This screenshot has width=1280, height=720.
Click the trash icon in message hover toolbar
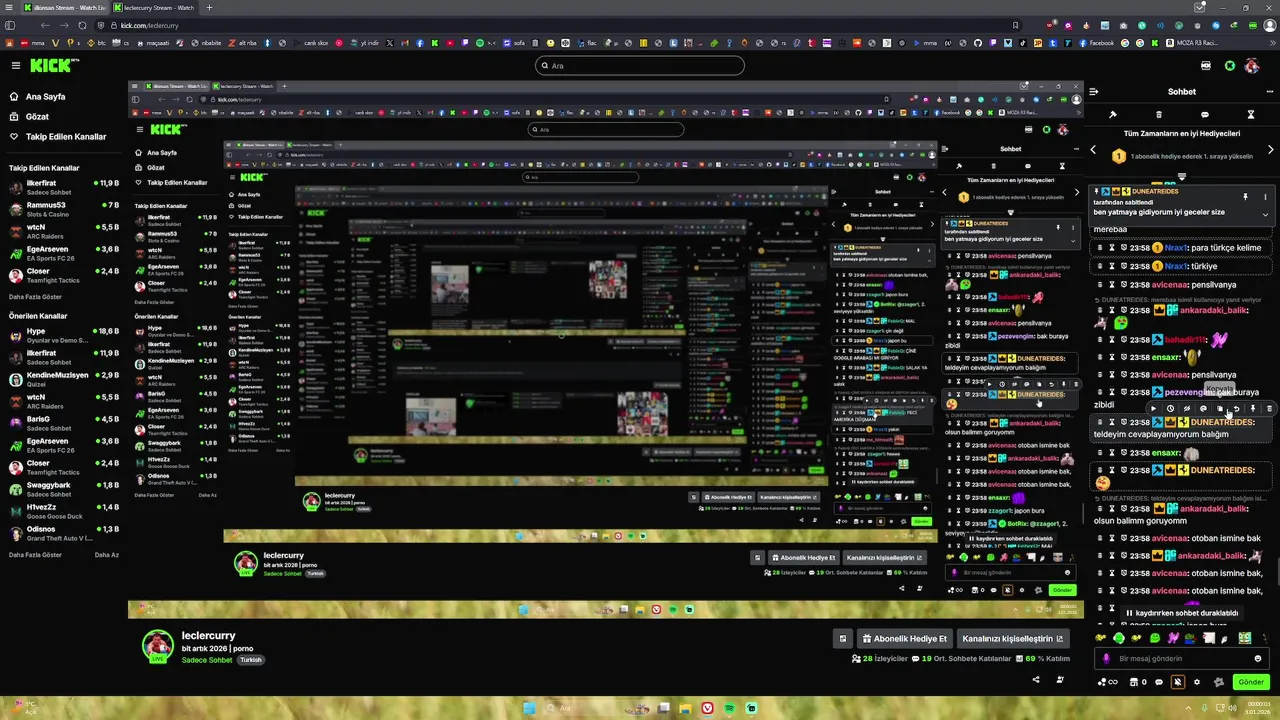click(1269, 408)
